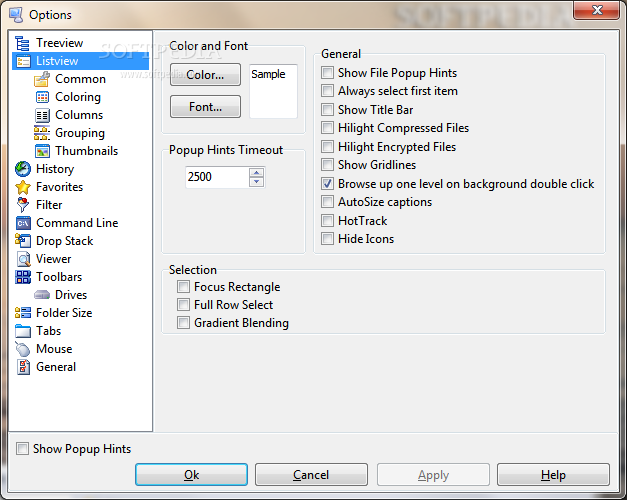Uncheck Browse up one level on background double click
Screen dimensions: 627x500
point(327,184)
